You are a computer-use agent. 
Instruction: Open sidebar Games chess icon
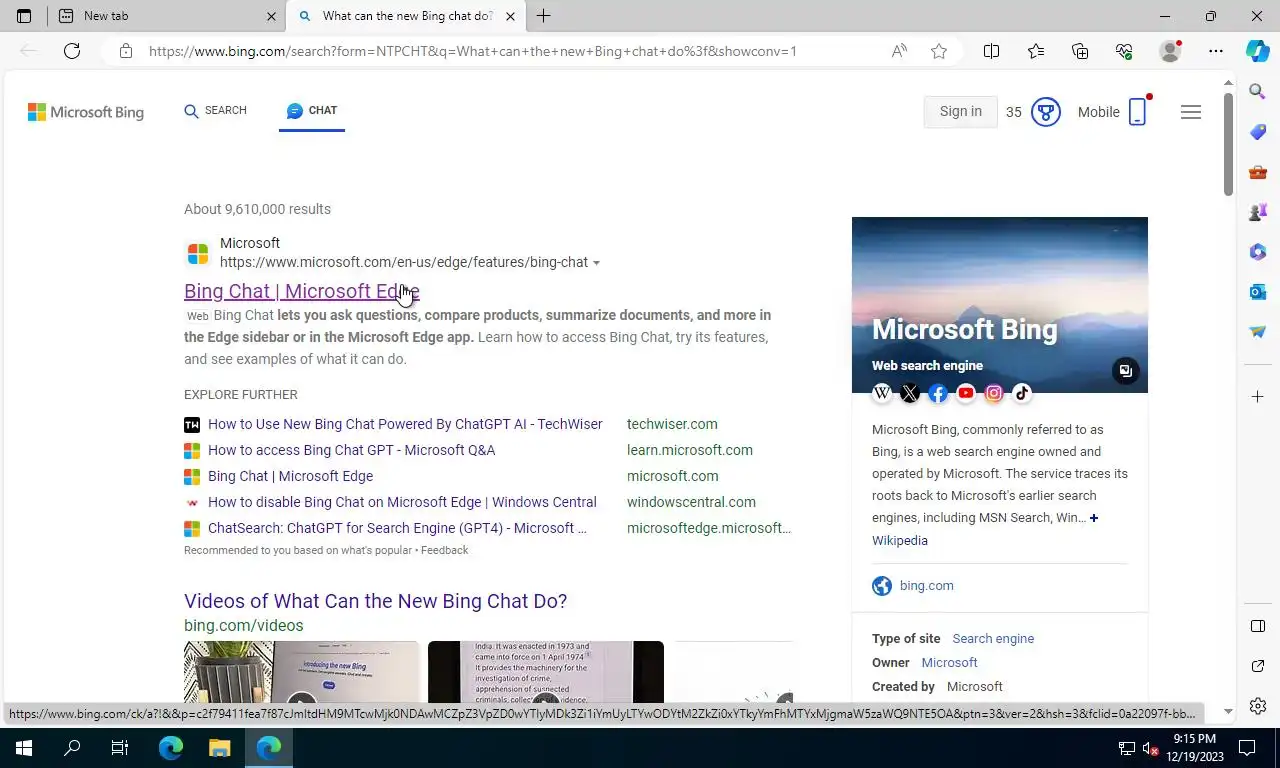tap(1258, 212)
